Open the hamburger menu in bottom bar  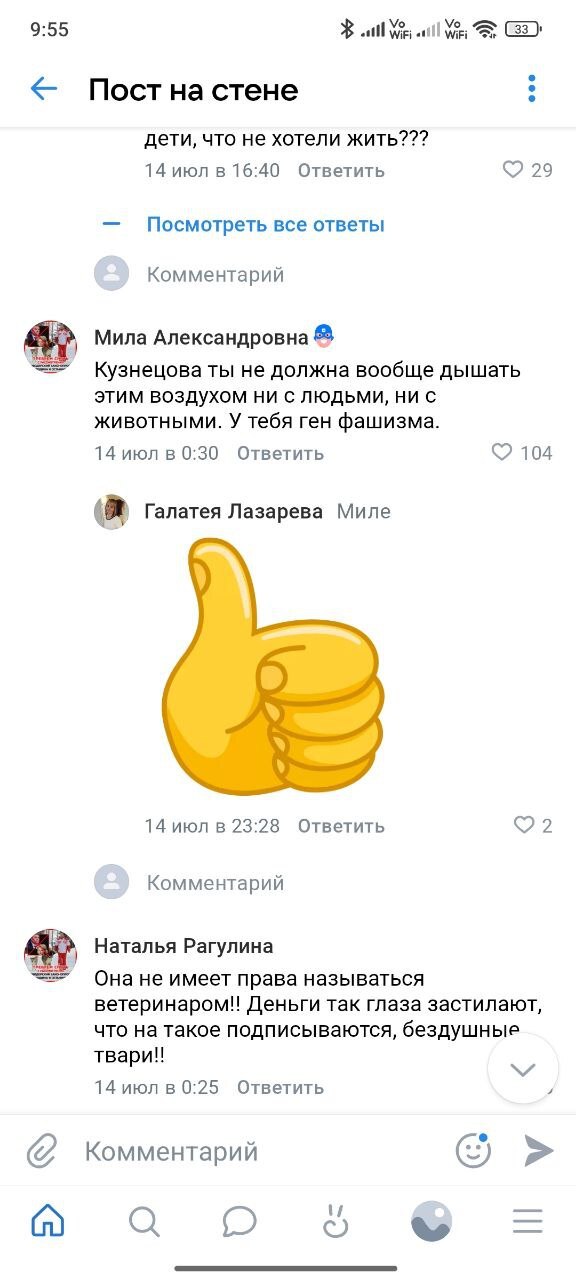click(x=527, y=1221)
